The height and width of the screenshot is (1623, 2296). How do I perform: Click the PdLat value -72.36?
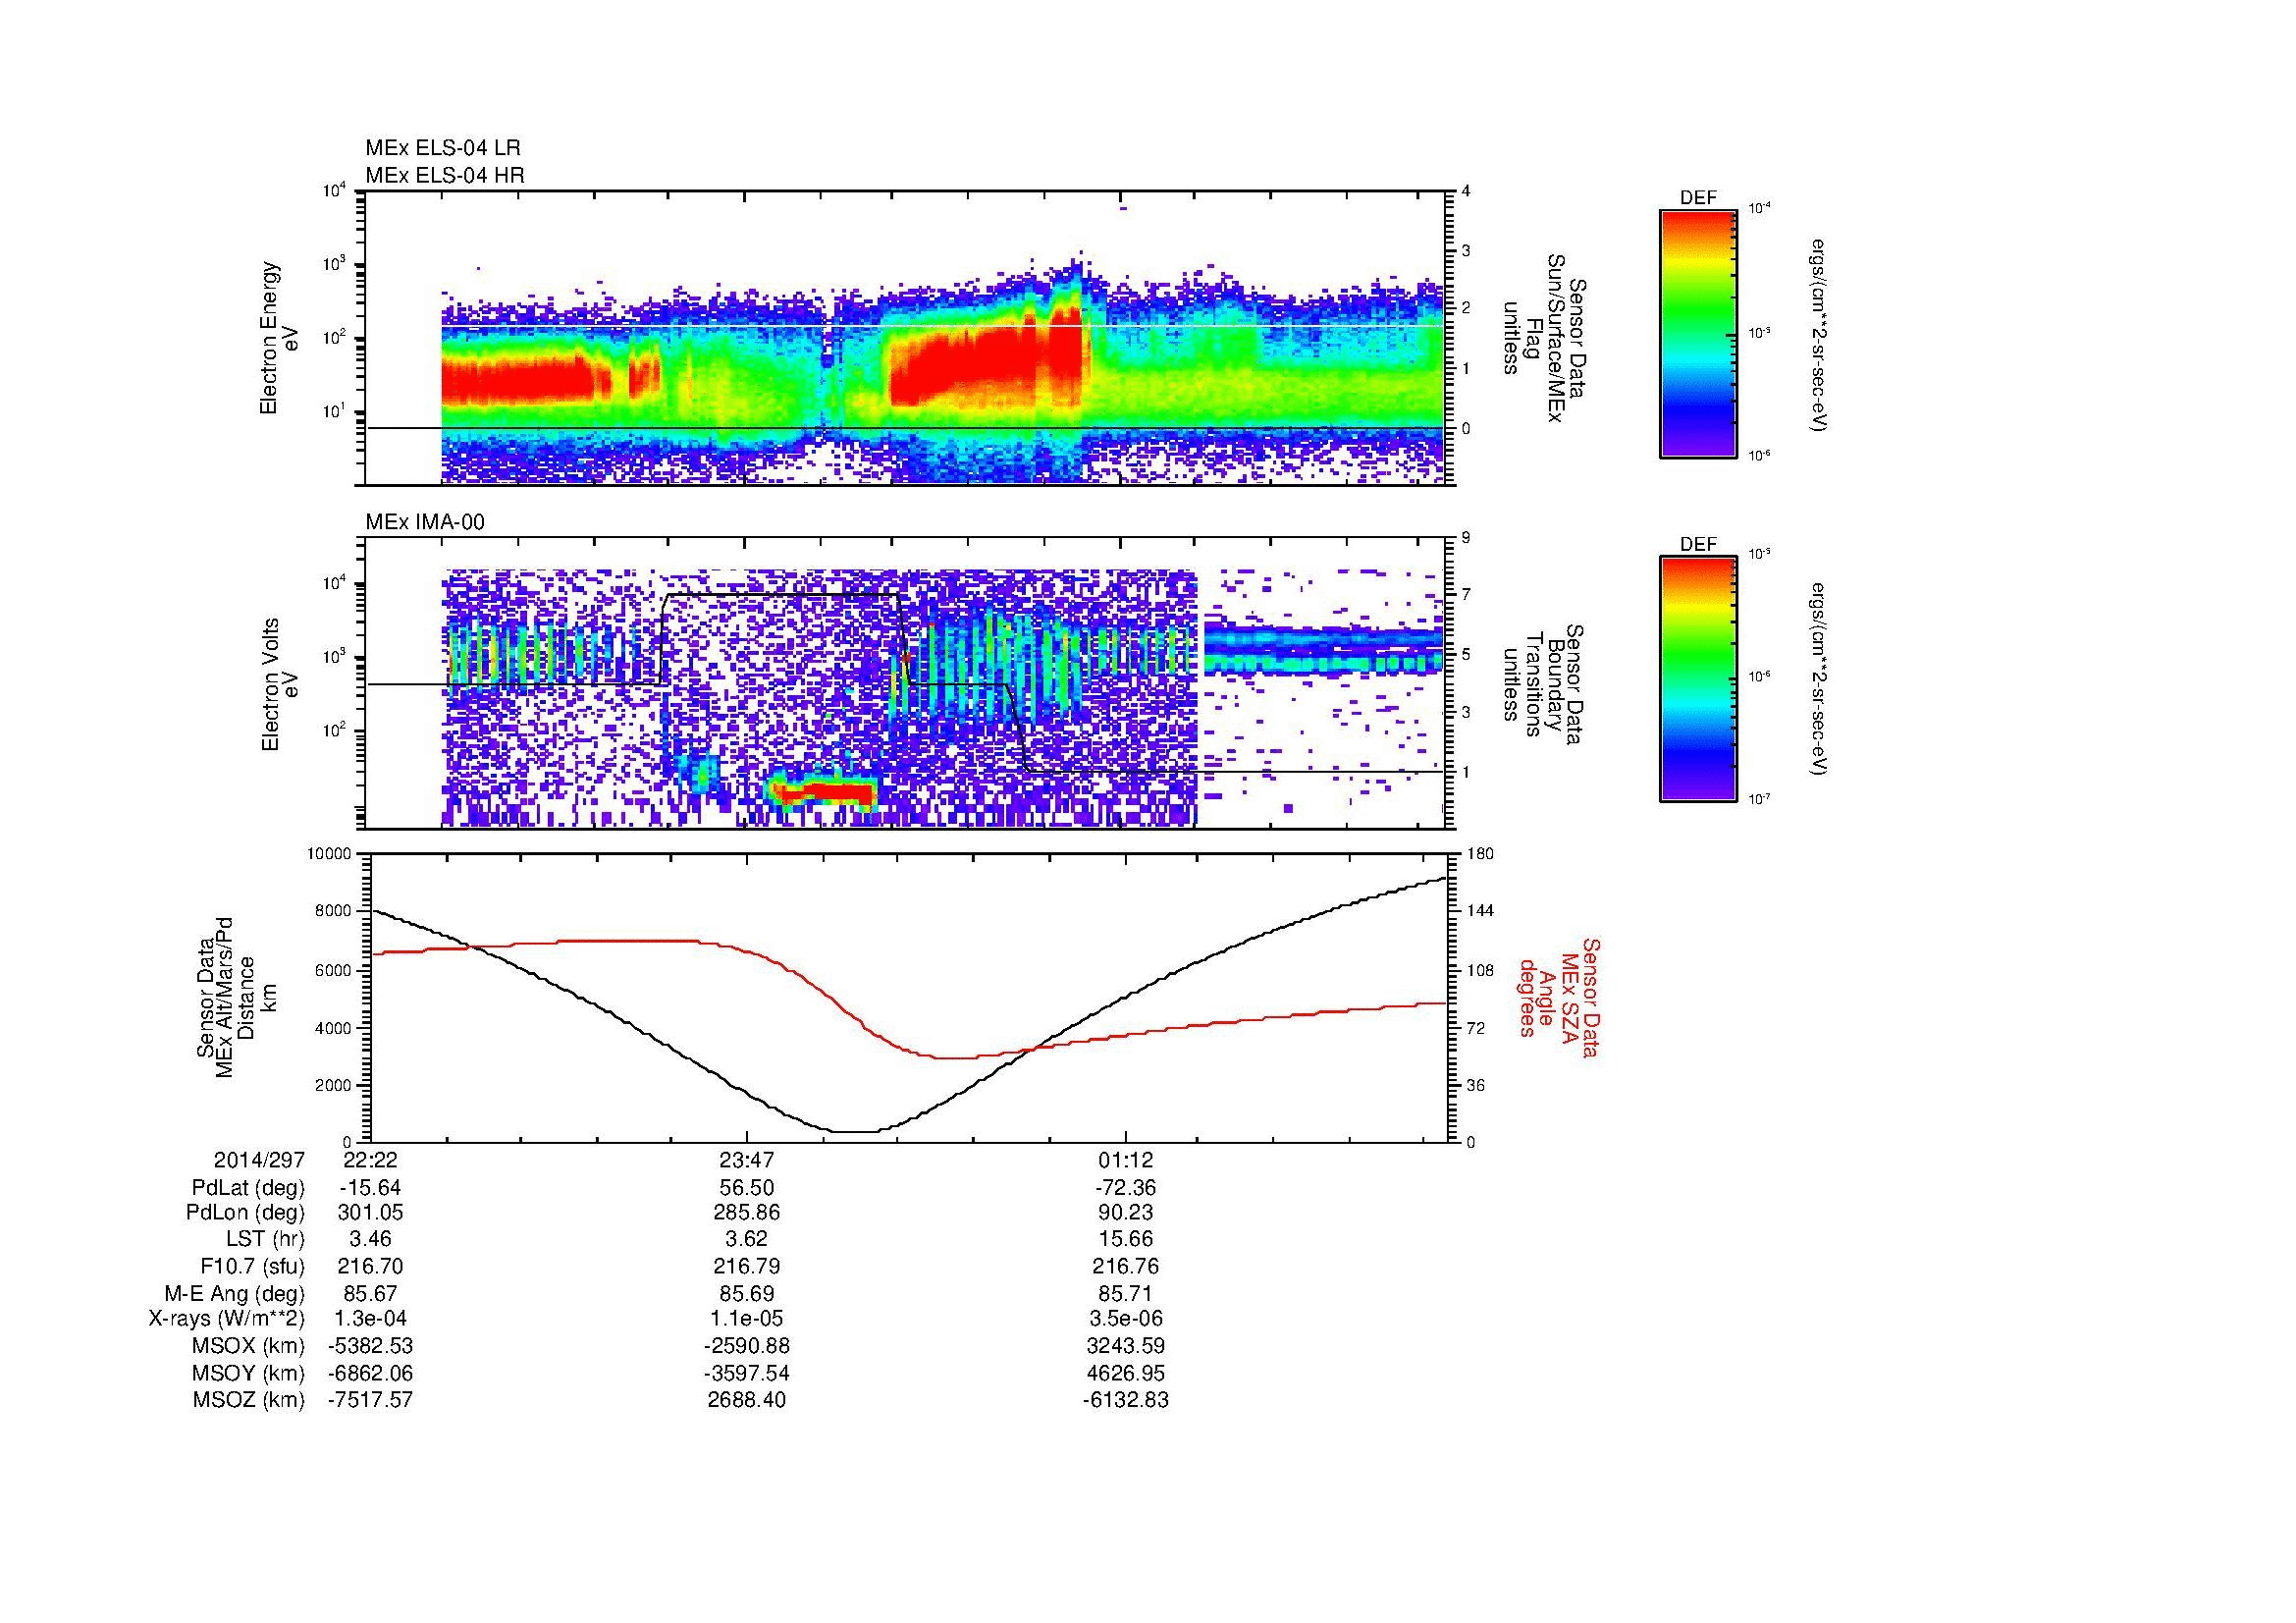1126,1188
